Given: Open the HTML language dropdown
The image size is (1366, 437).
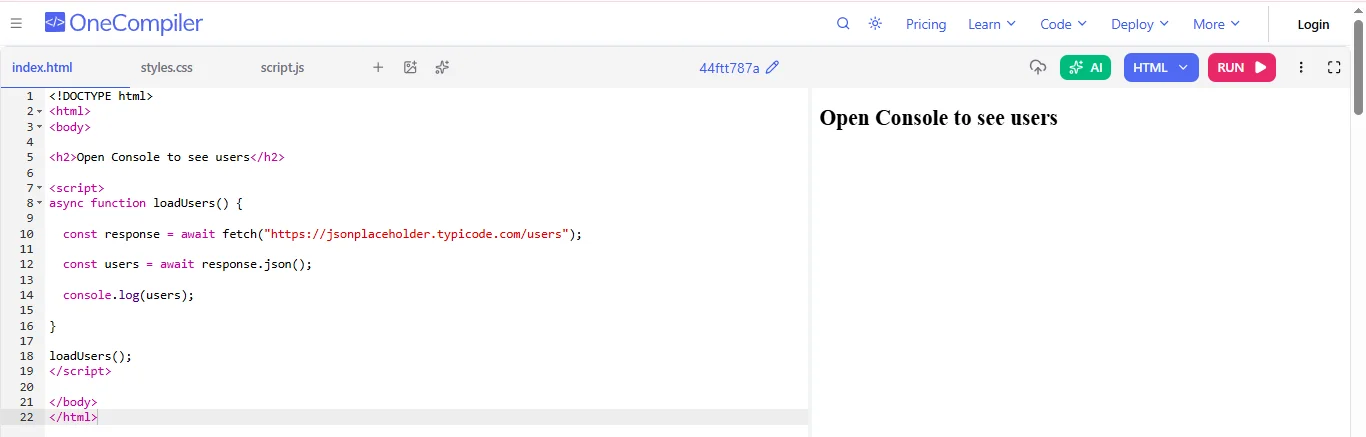Looking at the screenshot, I should 1161,67.
